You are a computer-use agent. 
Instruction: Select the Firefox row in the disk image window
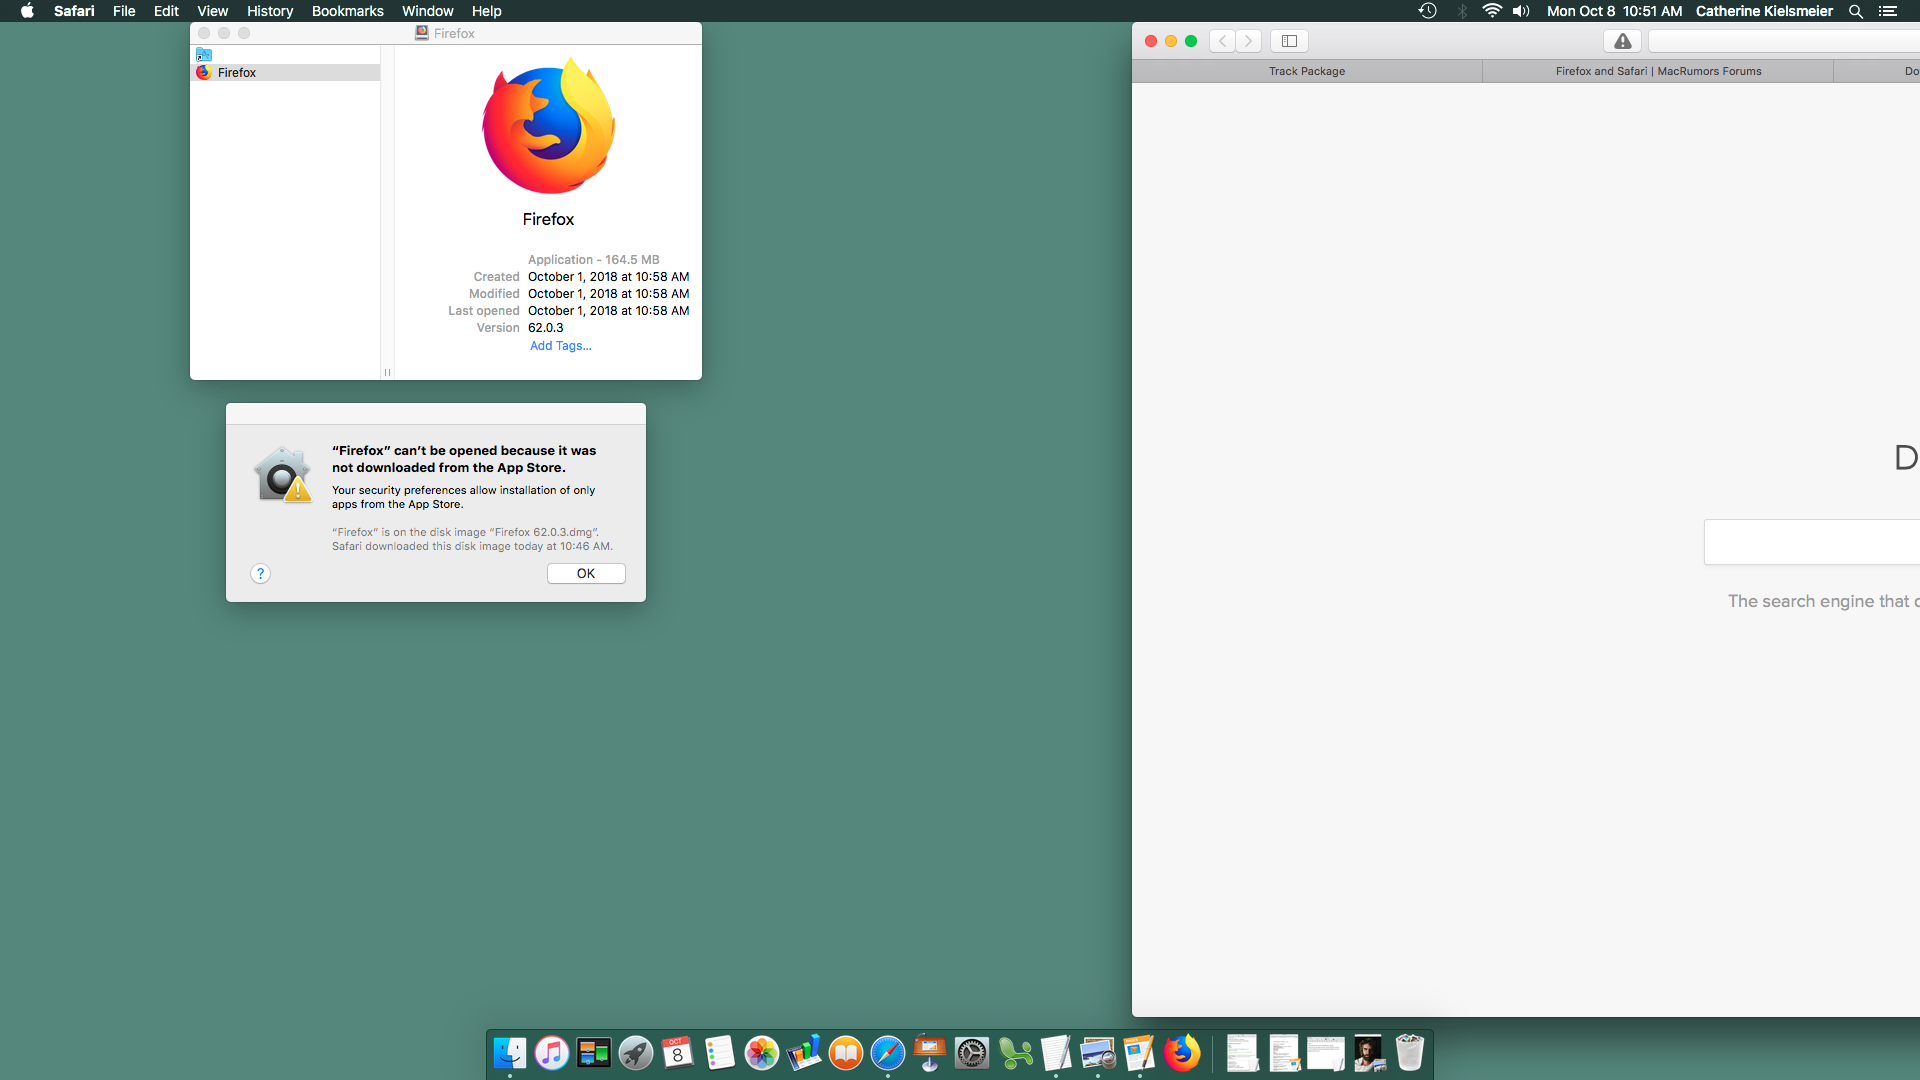tap(286, 73)
